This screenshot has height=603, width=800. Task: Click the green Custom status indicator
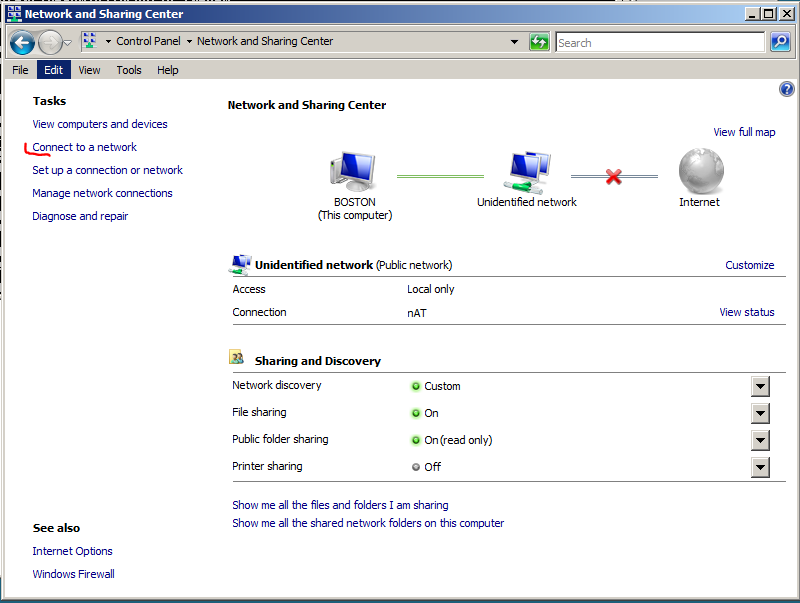point(416,386)
